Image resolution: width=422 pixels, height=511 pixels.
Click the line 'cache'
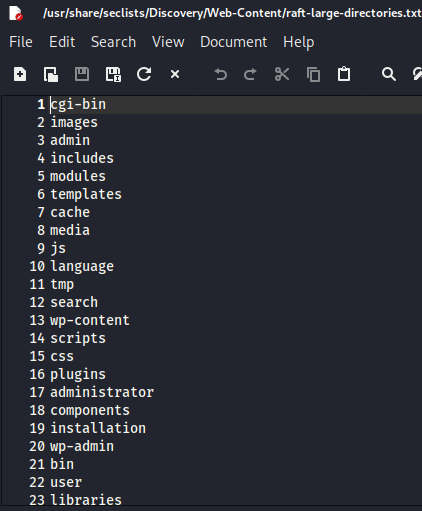(70, 212)
